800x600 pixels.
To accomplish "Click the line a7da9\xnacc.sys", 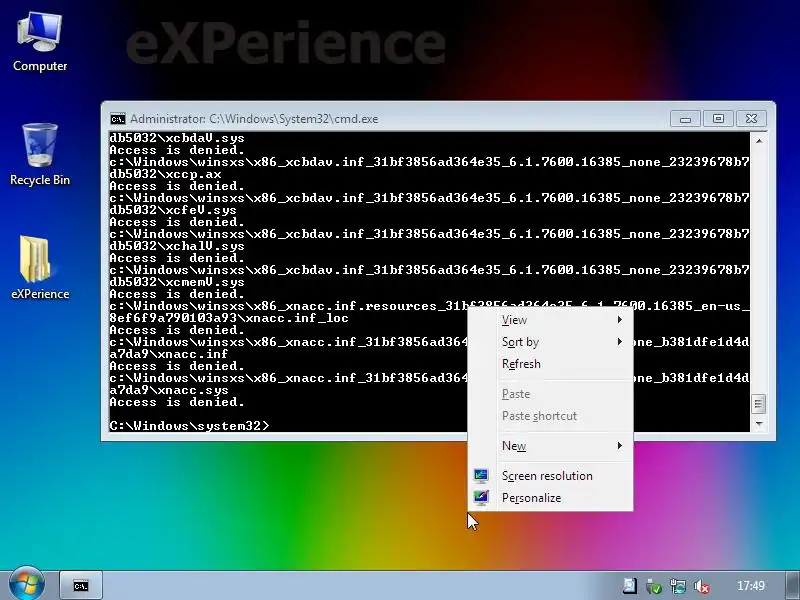I will (168, 390).
